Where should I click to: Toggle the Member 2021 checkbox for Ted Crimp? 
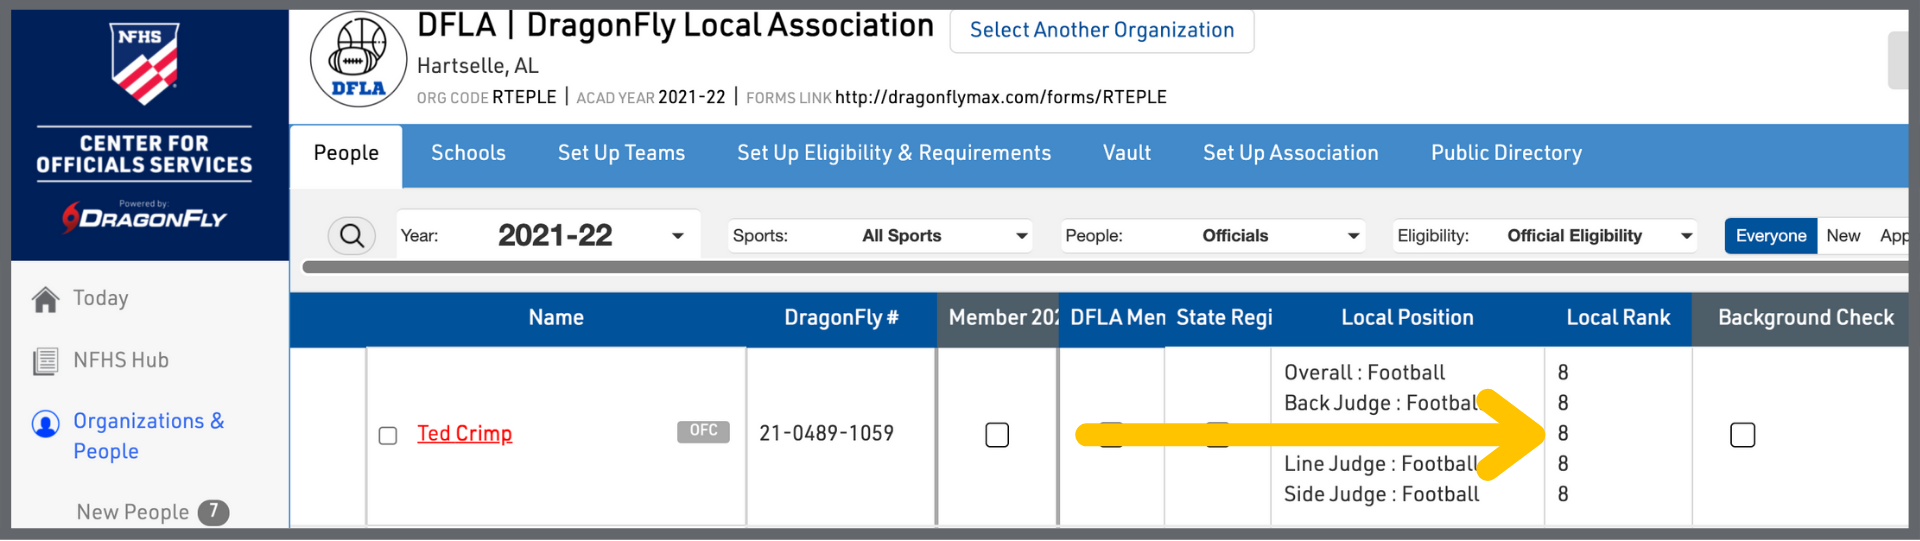(997, 435)
